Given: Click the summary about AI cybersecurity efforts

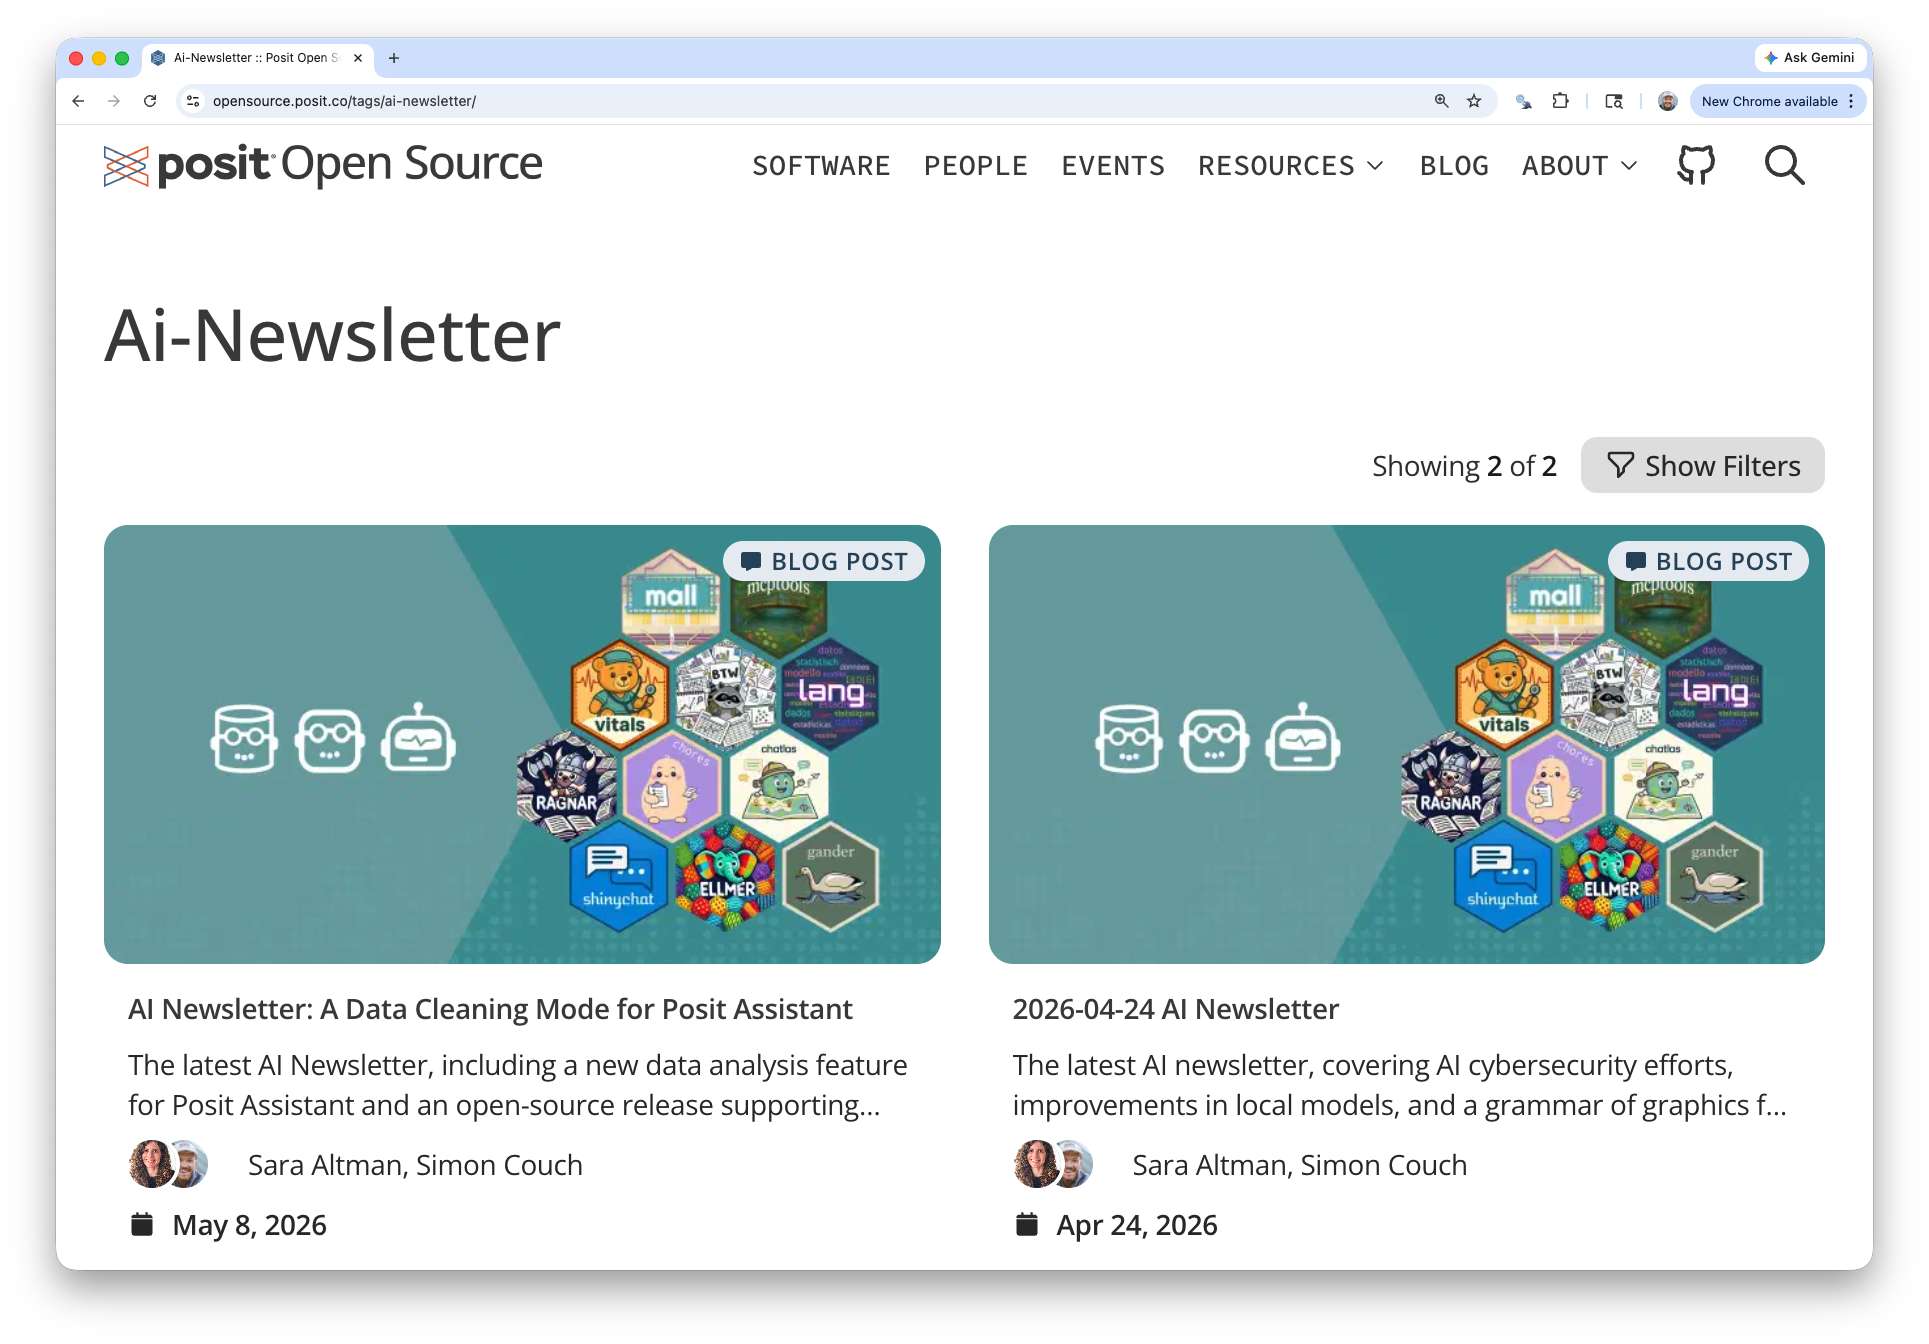Looking at the screenshot, I should [1399, 1085].
